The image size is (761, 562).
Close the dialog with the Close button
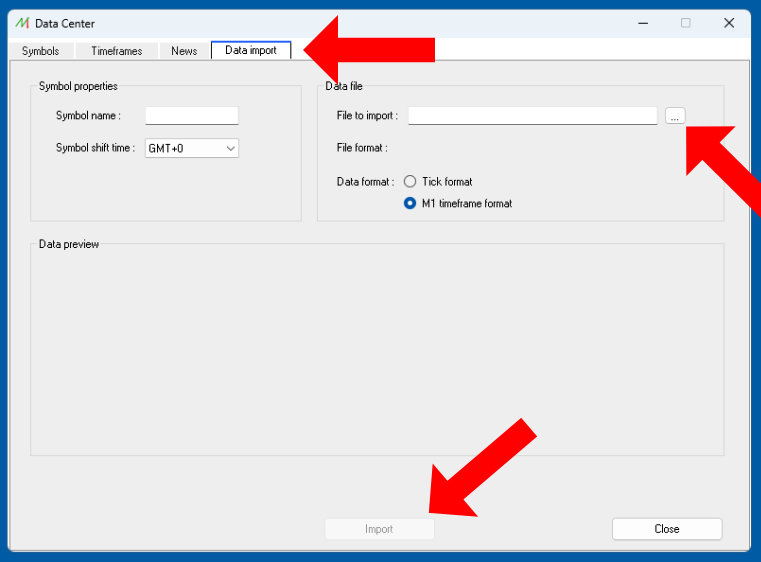pos(667,529)
